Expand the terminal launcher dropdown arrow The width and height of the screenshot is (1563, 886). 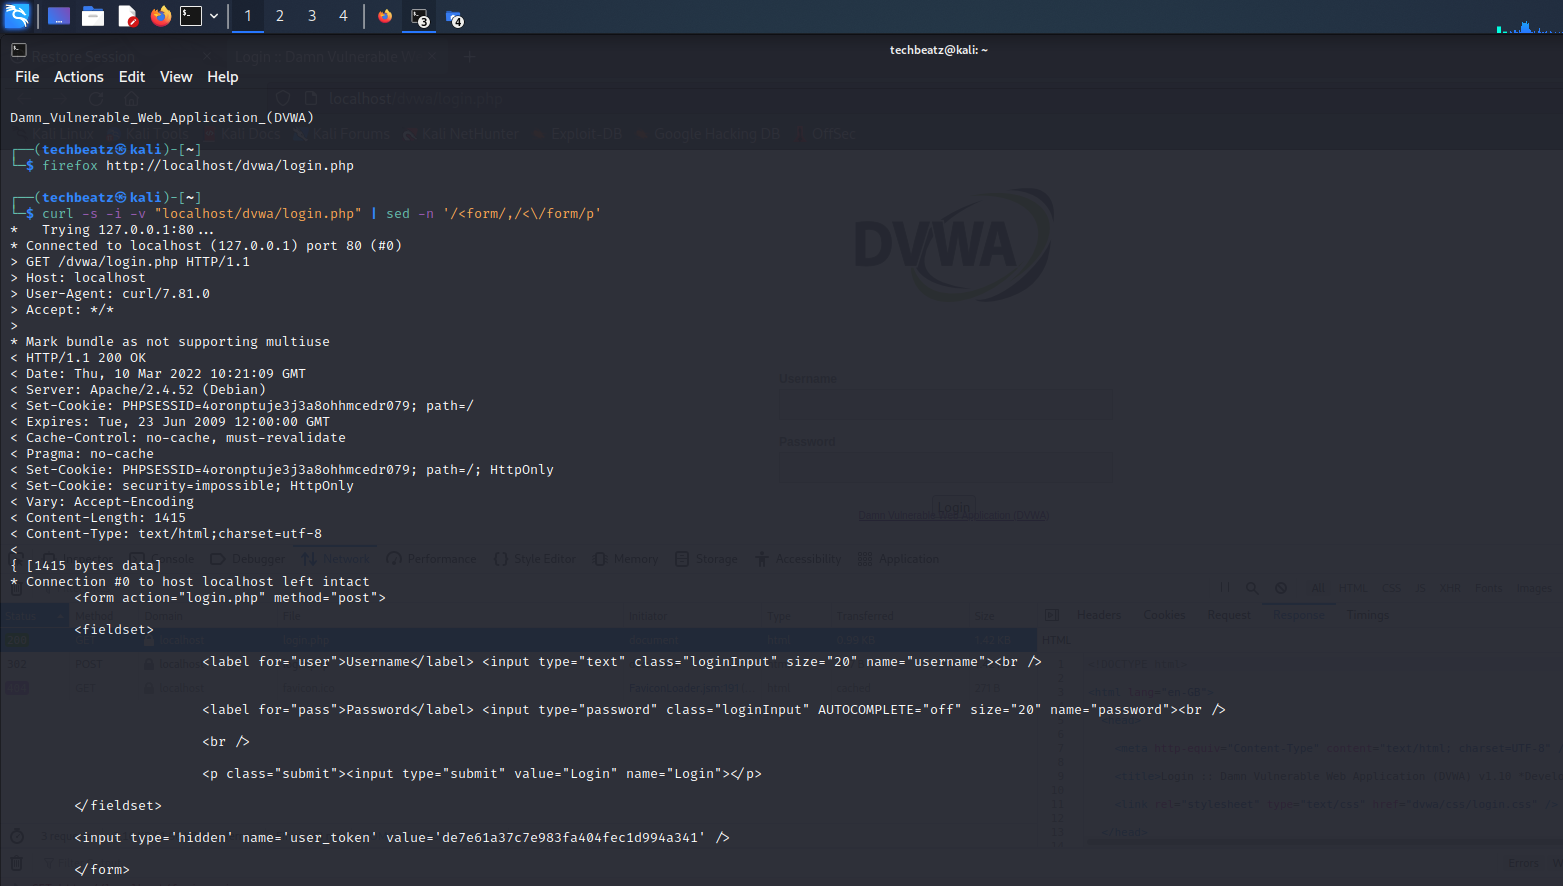click(214, 16)
